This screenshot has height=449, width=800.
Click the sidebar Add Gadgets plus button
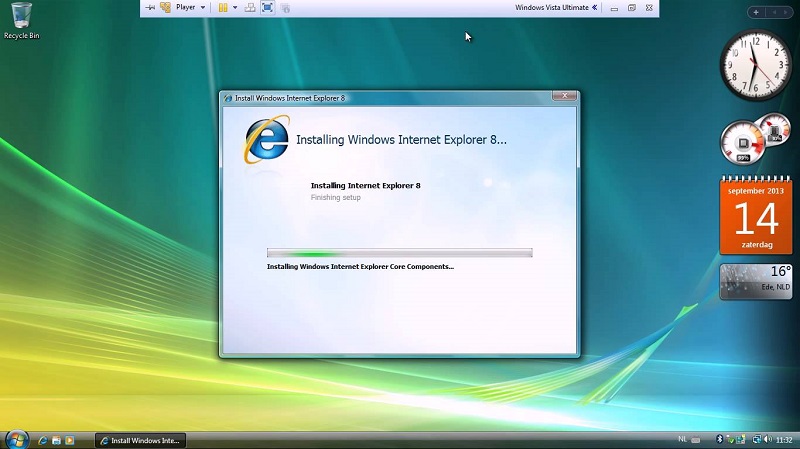pos(756,12)
